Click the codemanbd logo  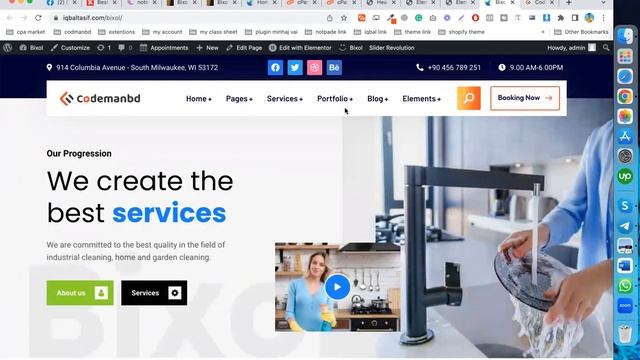coord(100,98)
